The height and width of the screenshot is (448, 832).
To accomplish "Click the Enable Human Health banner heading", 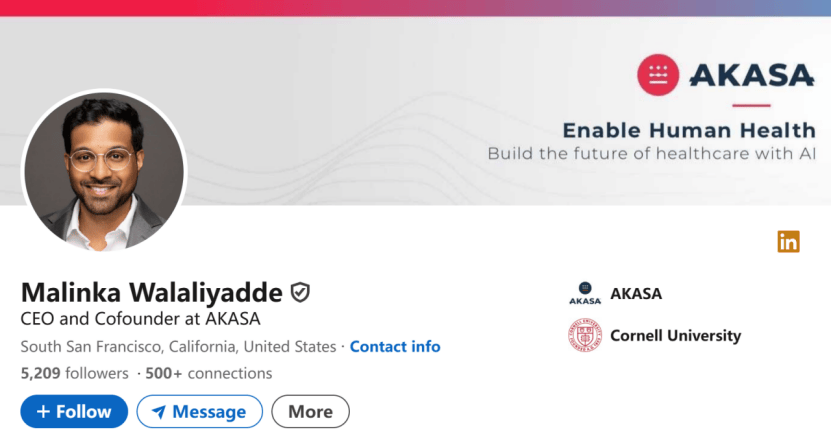I will 688,130.
